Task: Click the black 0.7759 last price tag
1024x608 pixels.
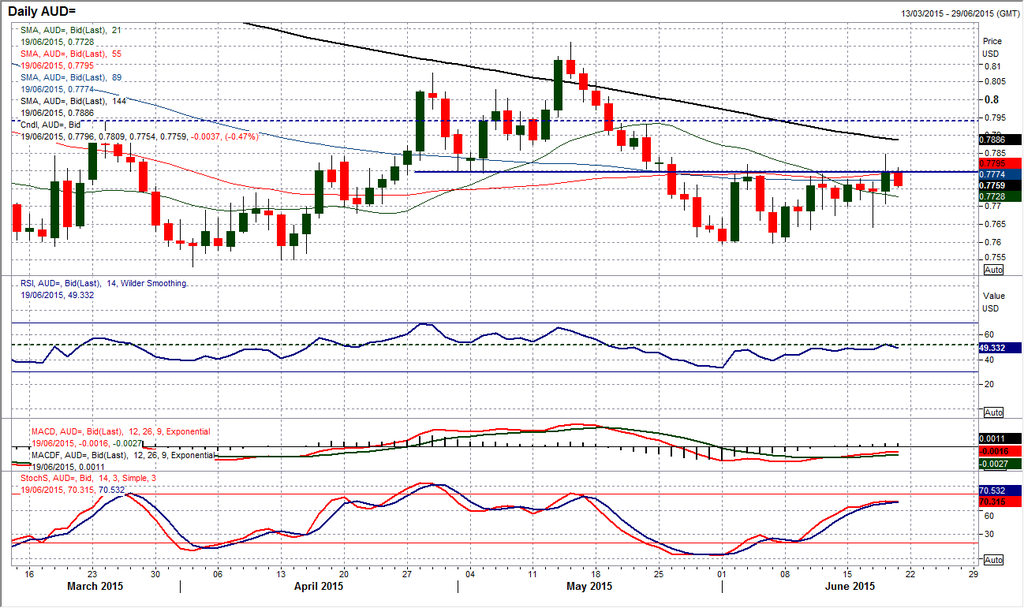Action: pos(1000,185)
